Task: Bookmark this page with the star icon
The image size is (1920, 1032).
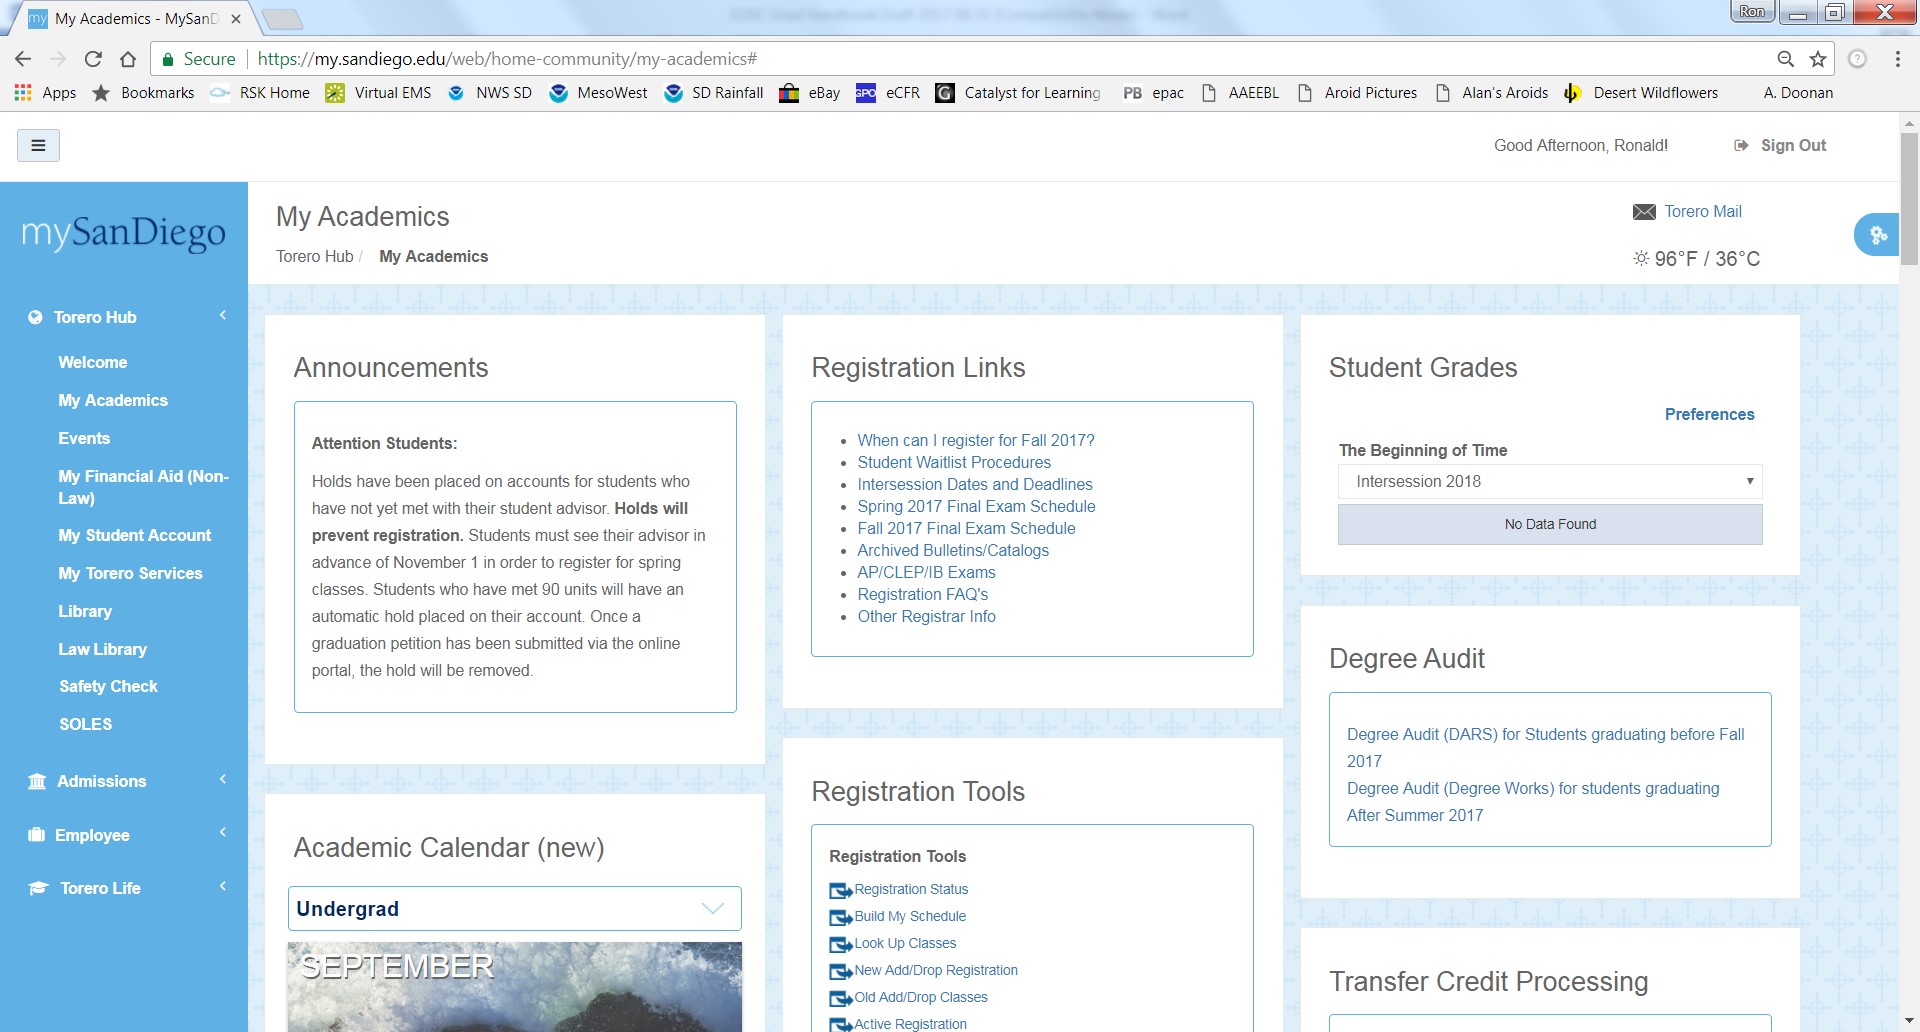Action: (x=1818, y=59)
